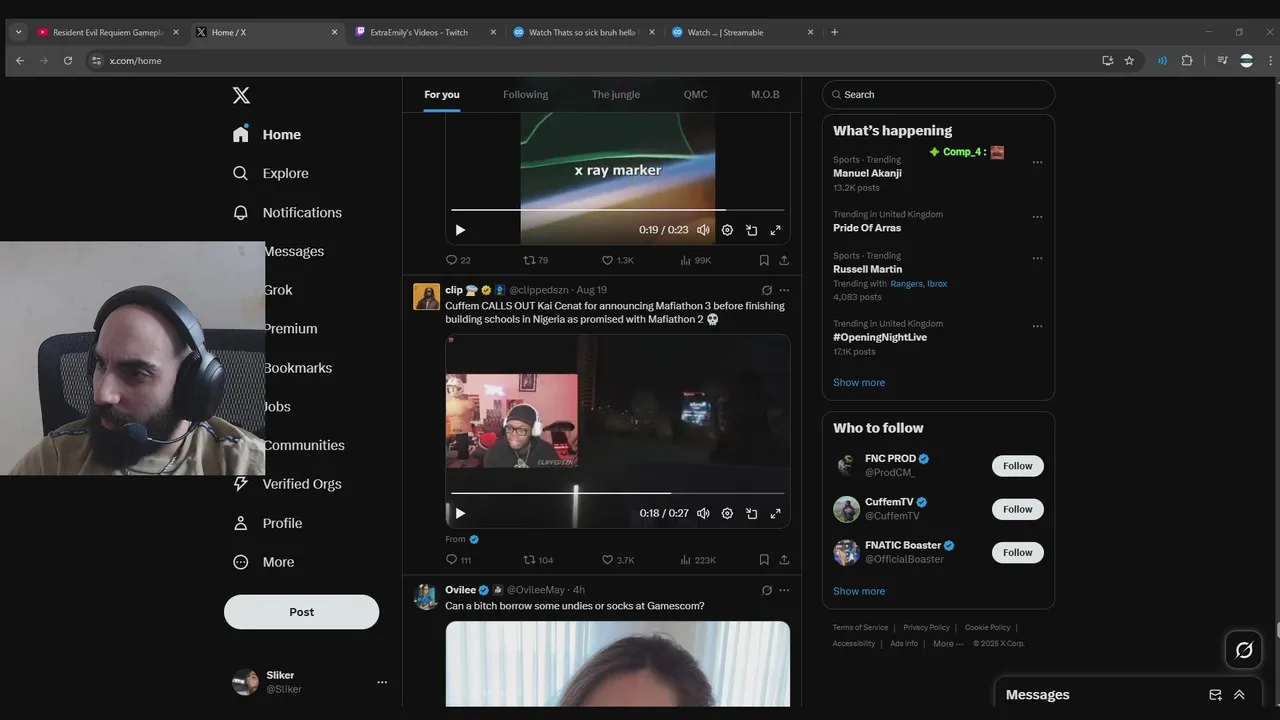Open settings on the Cuffem video
The height and width of the screenshot is (720, 1280).
tap(727, 513)
